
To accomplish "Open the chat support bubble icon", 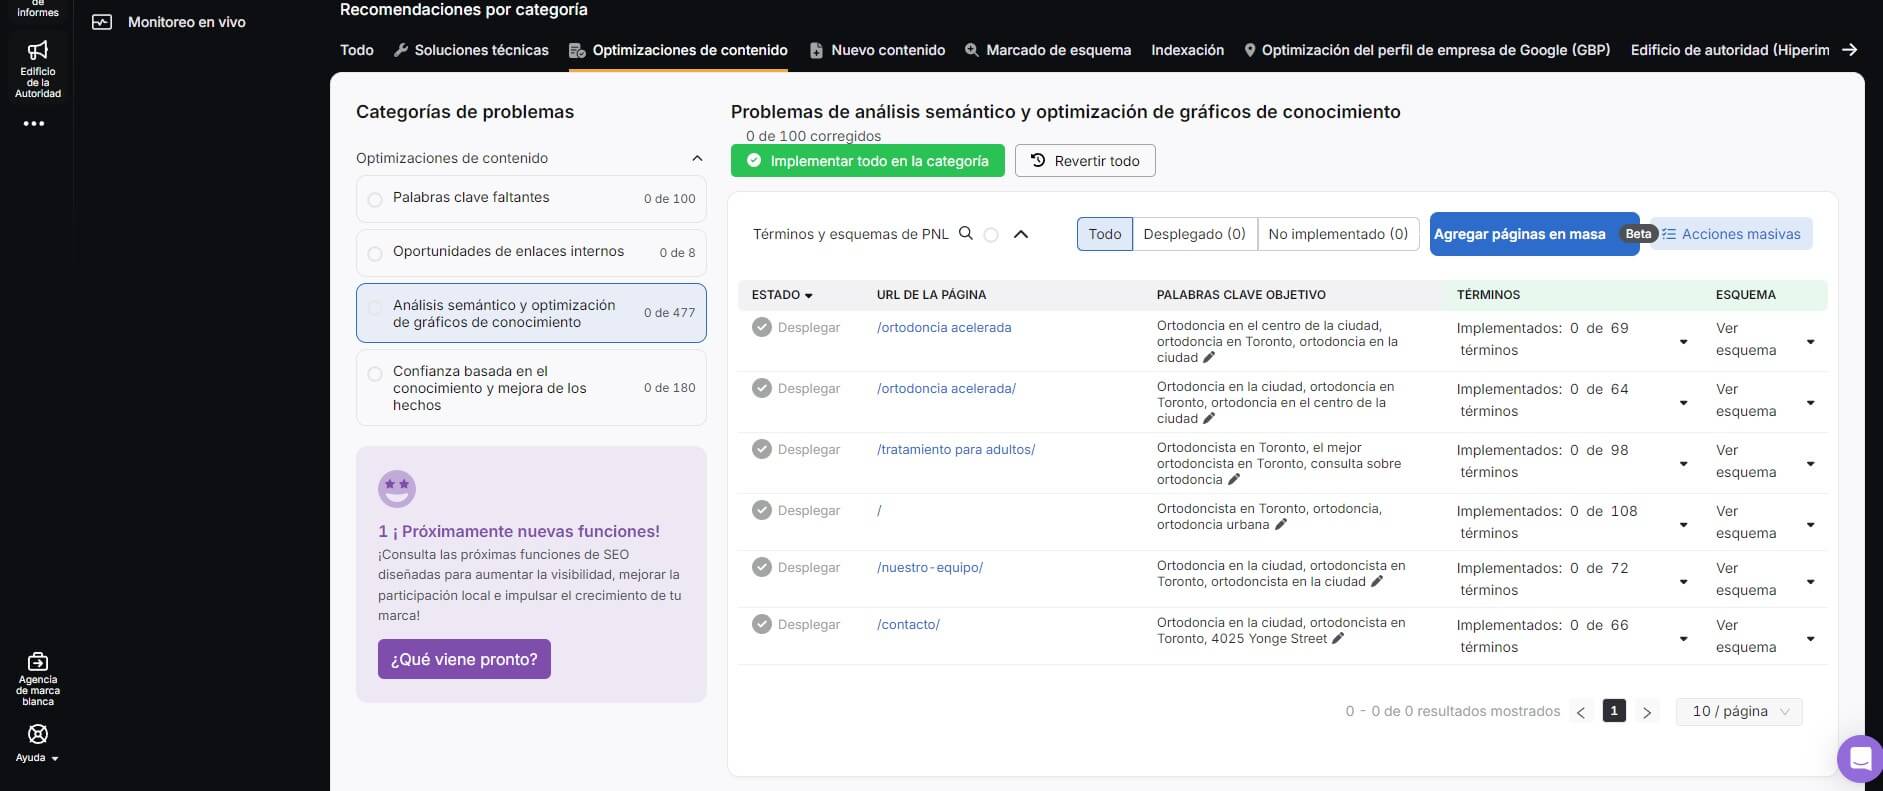I will coord(1859,758).
